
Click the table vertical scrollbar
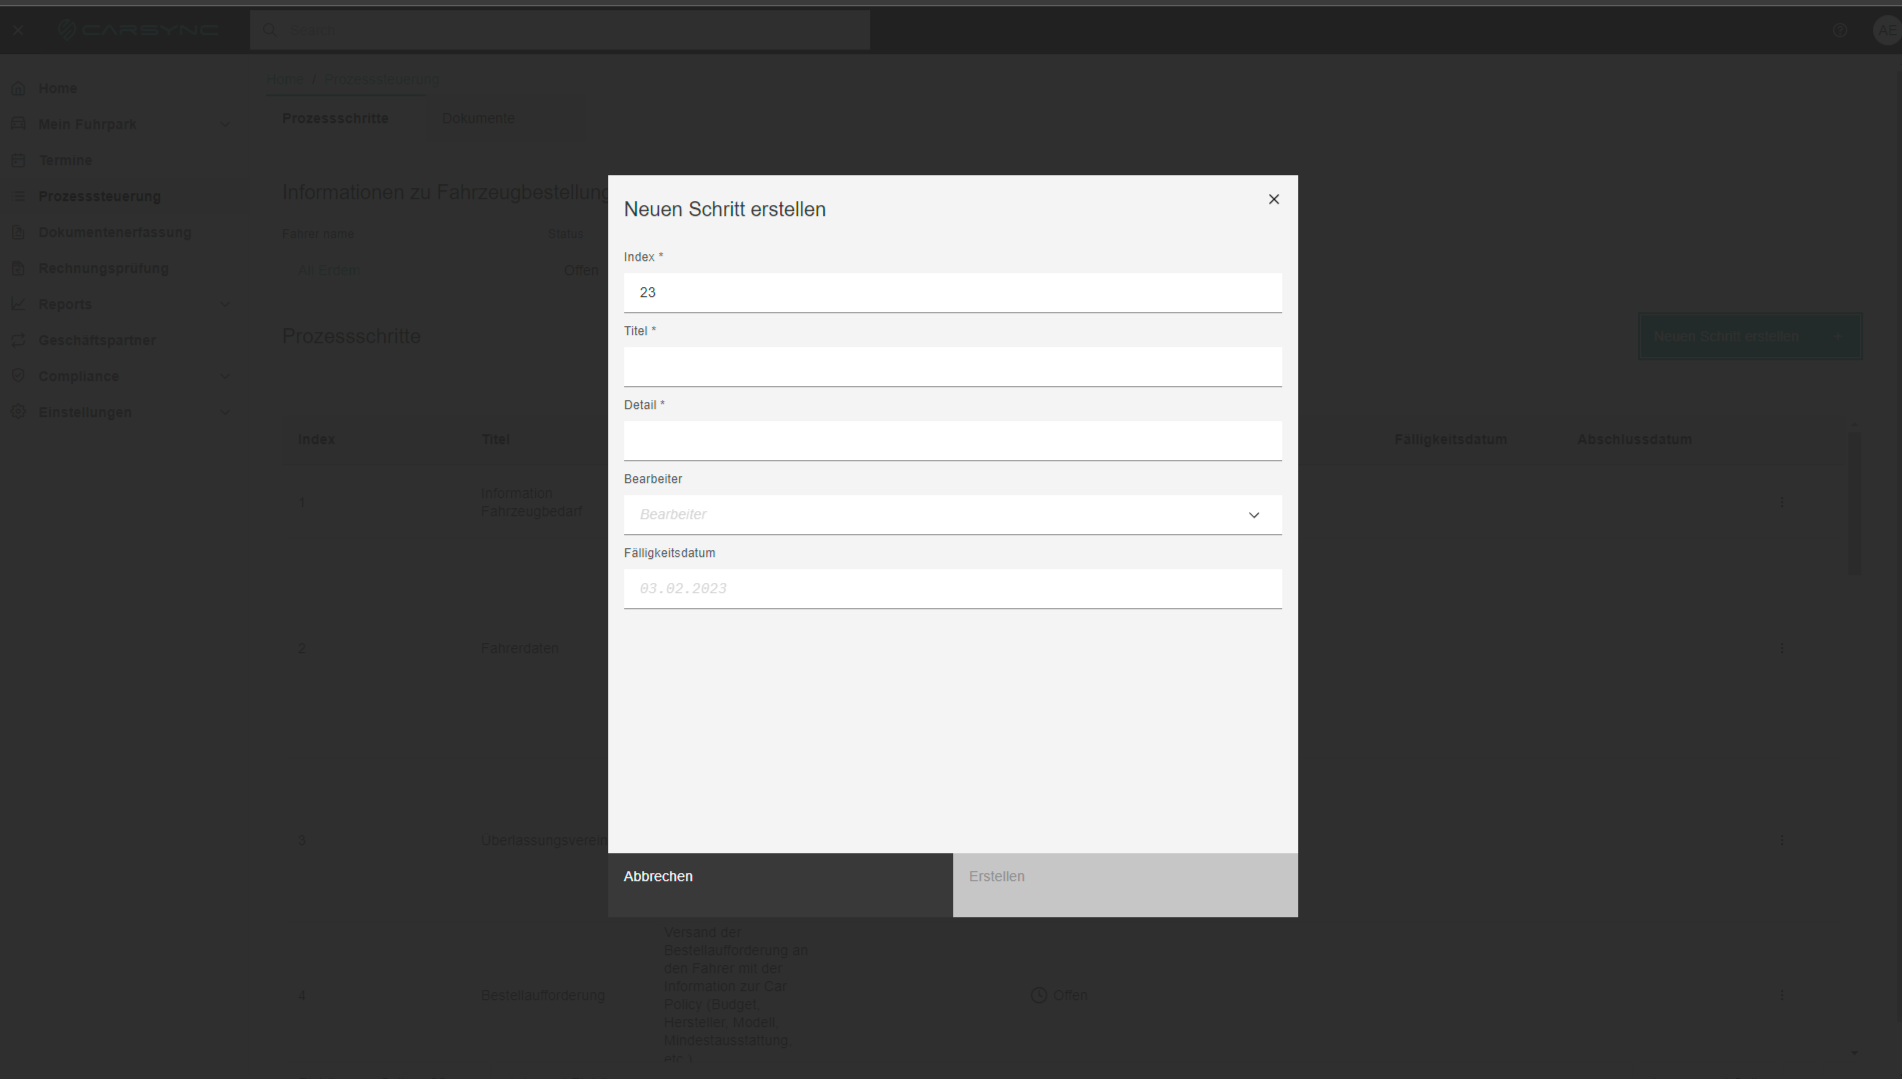point(1855,505)
